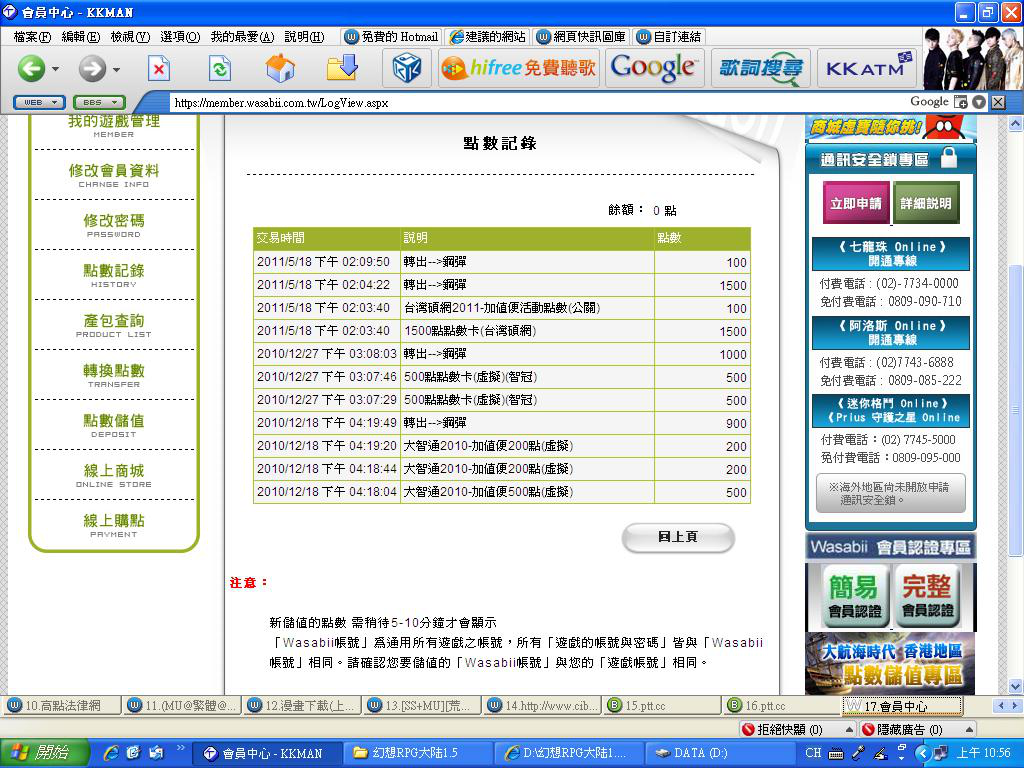Switch to the 15.ptt.cc tab
The height and width of the screenshot is (768, 1024).
click(x=659, y=706)
